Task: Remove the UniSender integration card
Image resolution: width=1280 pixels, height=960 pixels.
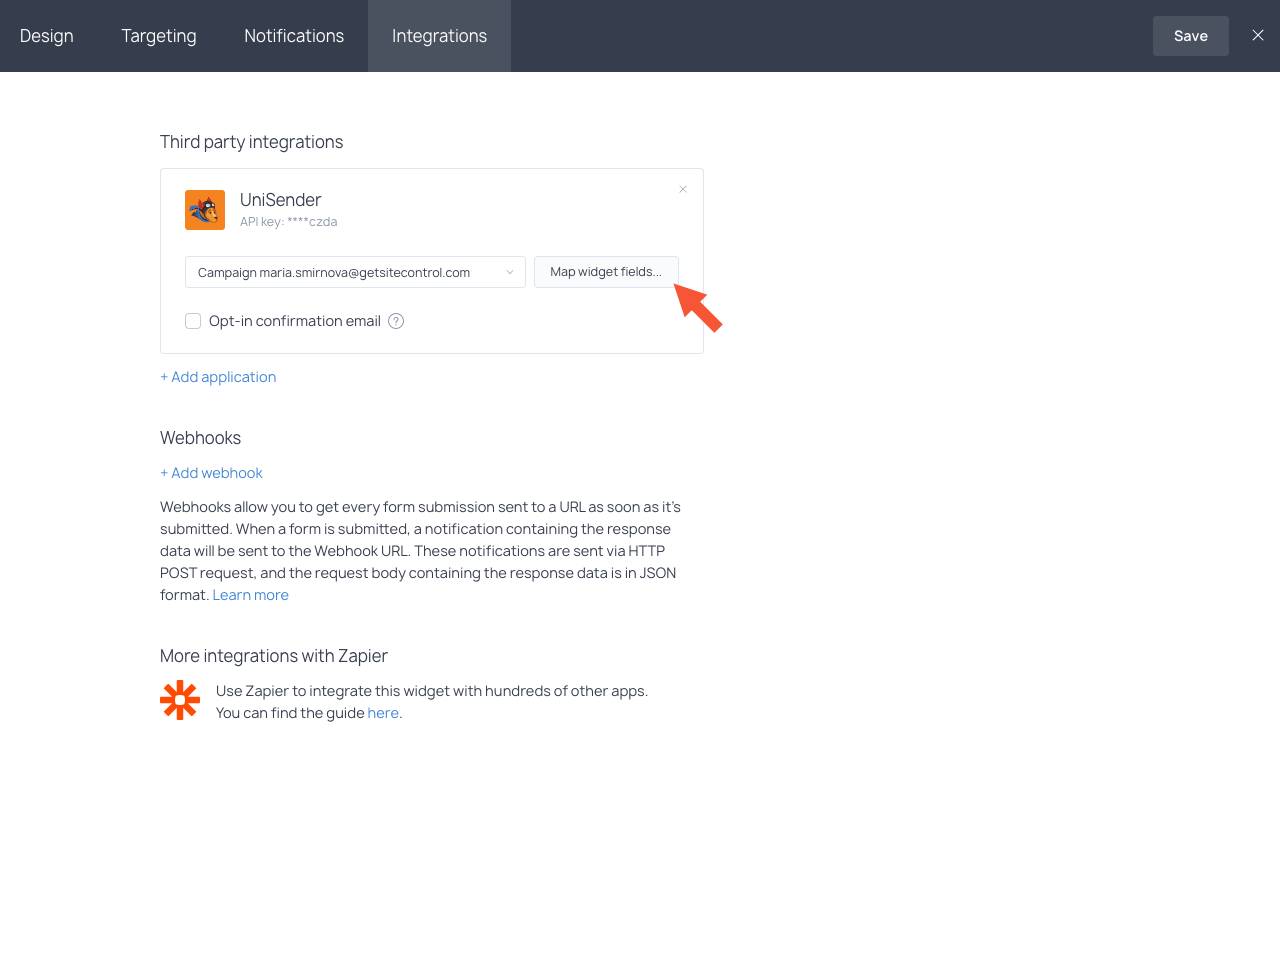Action: [683, 189]
